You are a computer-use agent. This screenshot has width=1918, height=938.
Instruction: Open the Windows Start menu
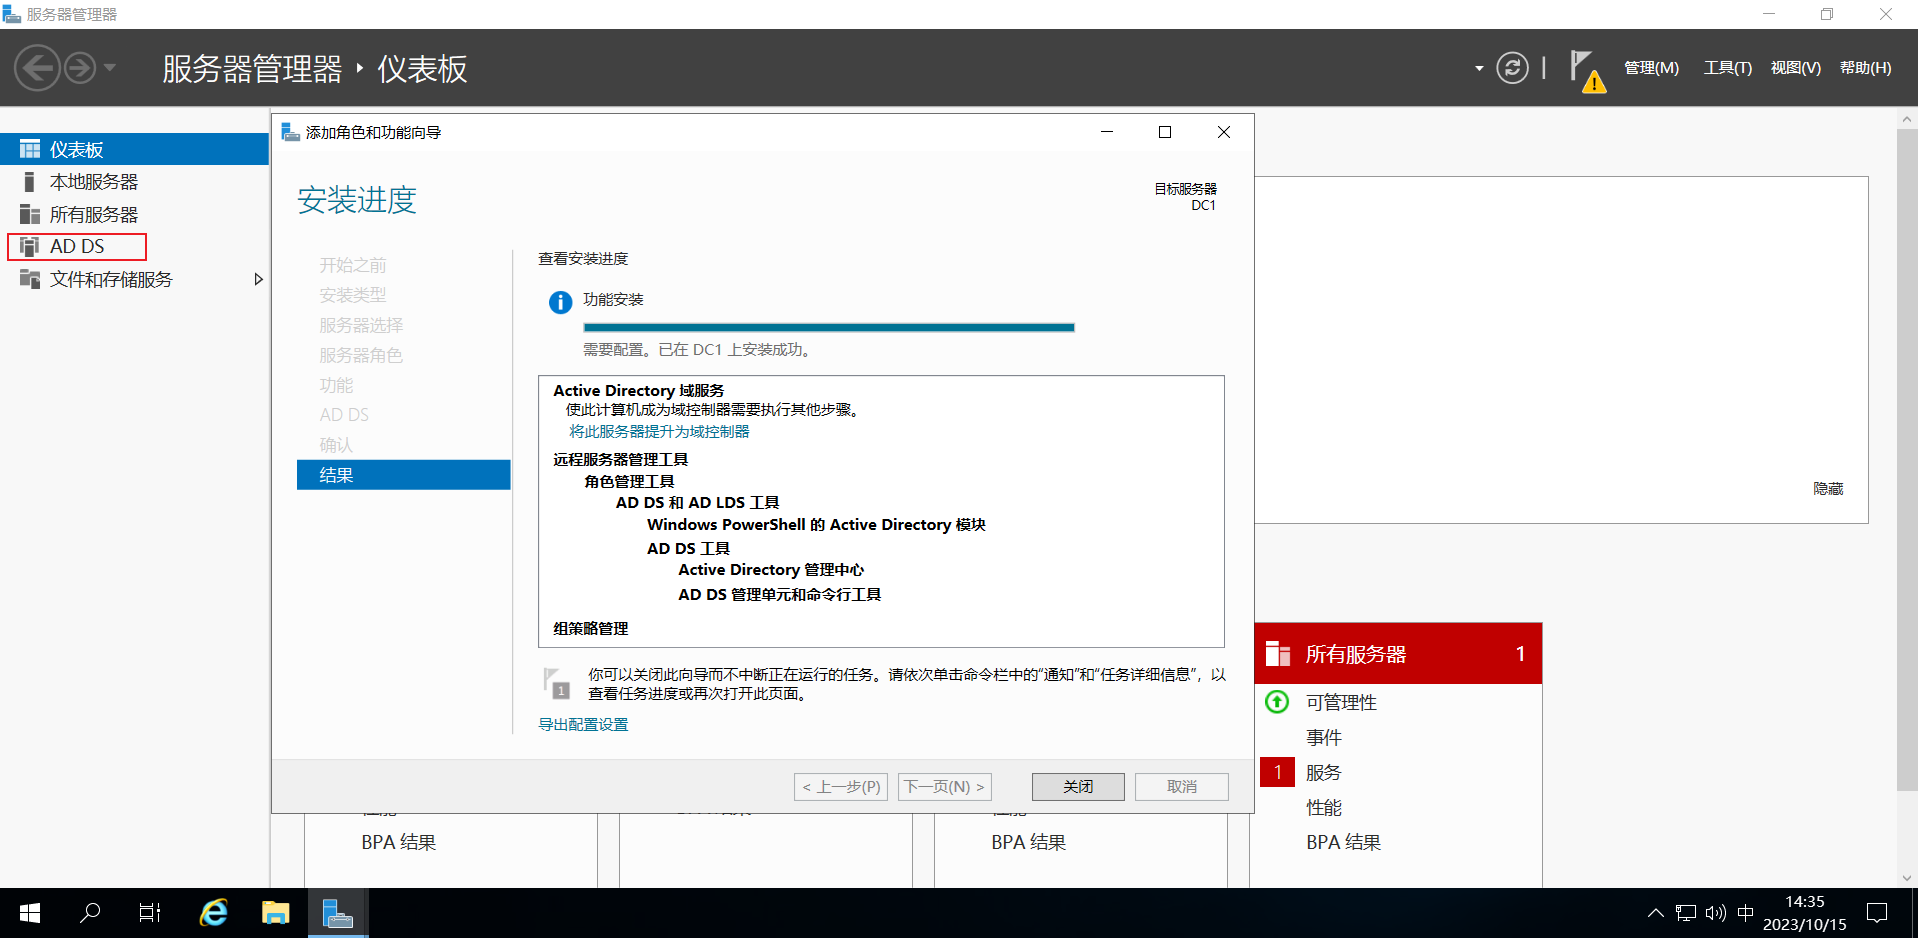pos(30,913)
